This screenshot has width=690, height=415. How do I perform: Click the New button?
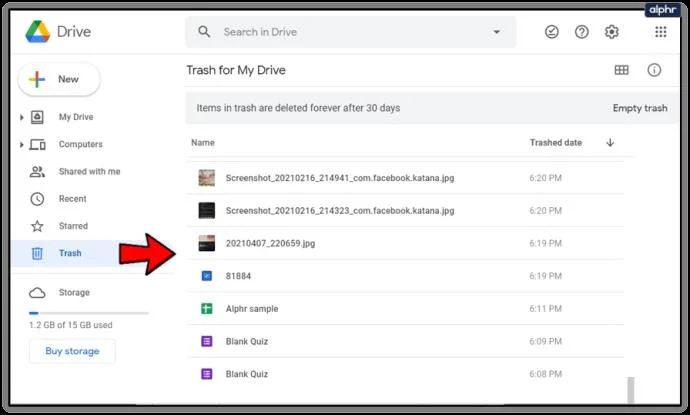pyautogui.click(x=59, y=79)
